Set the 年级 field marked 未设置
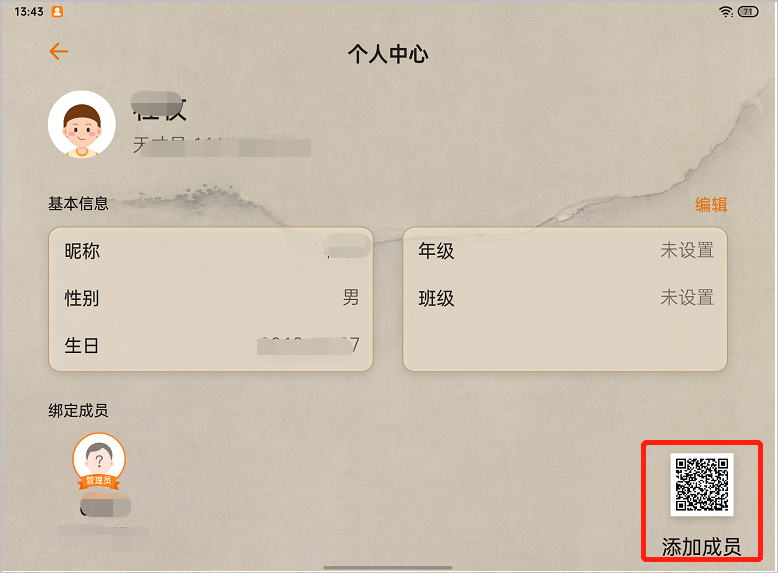 (x=565, y=251)
